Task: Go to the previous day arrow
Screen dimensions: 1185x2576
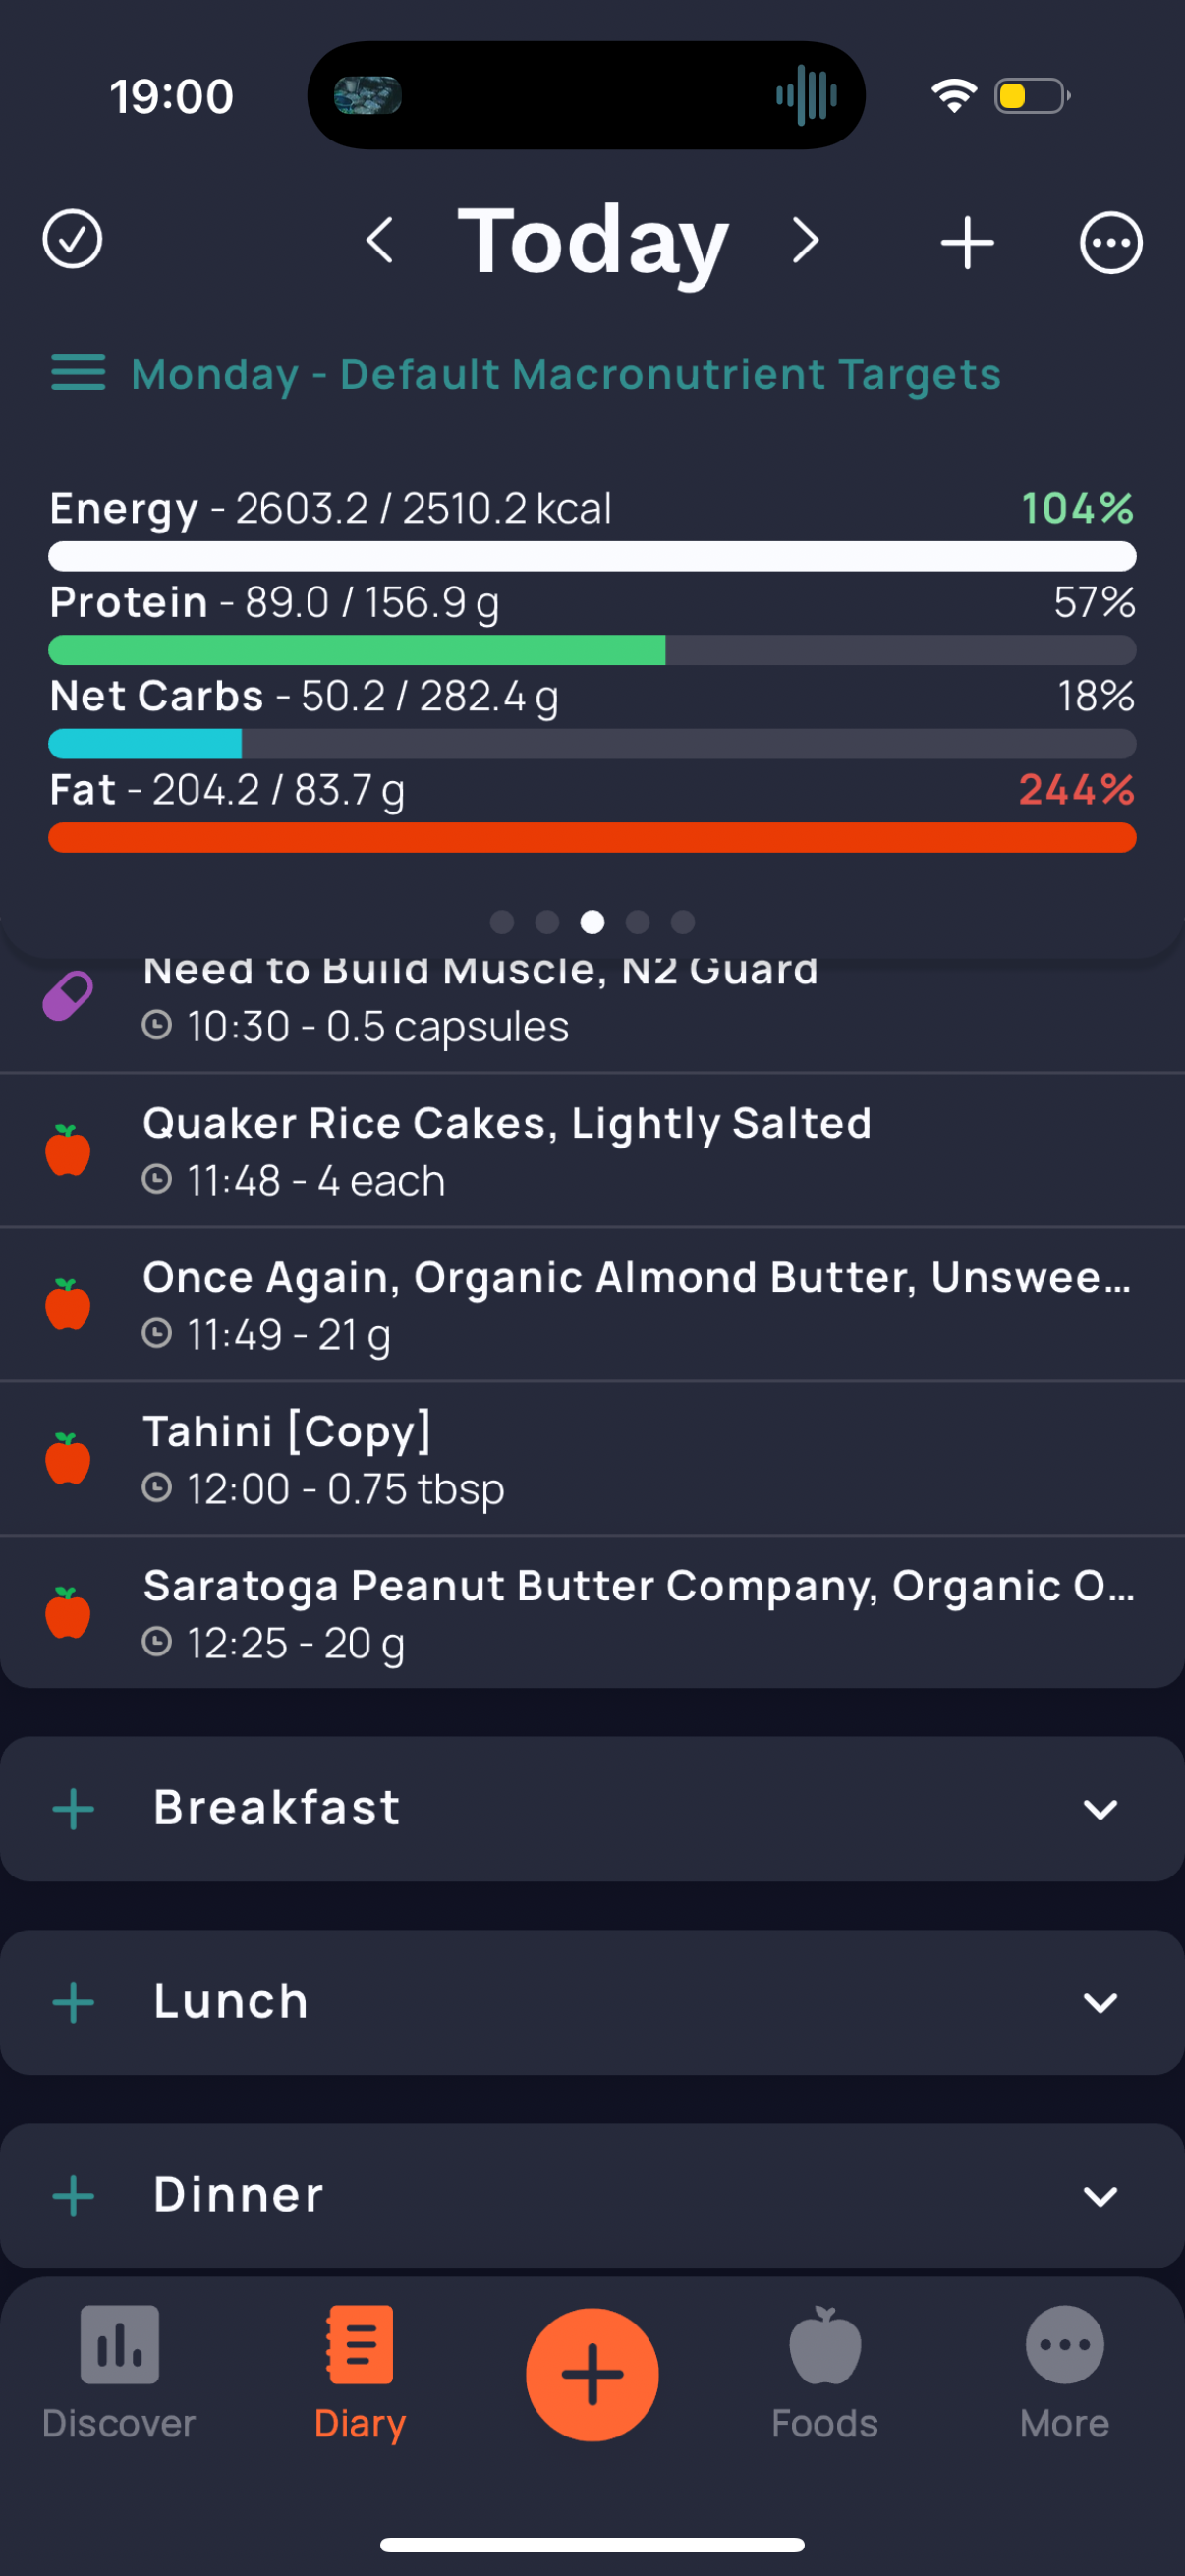Action: 380,241
